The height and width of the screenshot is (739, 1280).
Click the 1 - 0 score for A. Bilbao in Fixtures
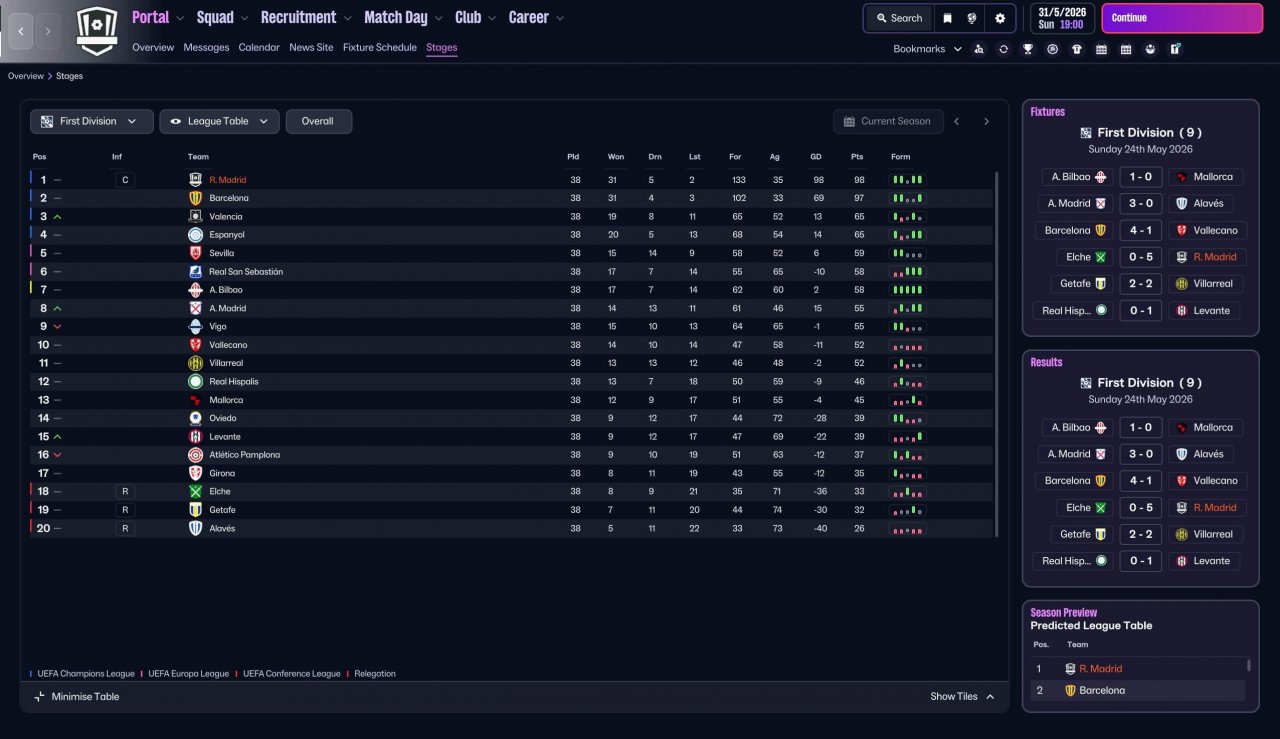[1141, 177]
